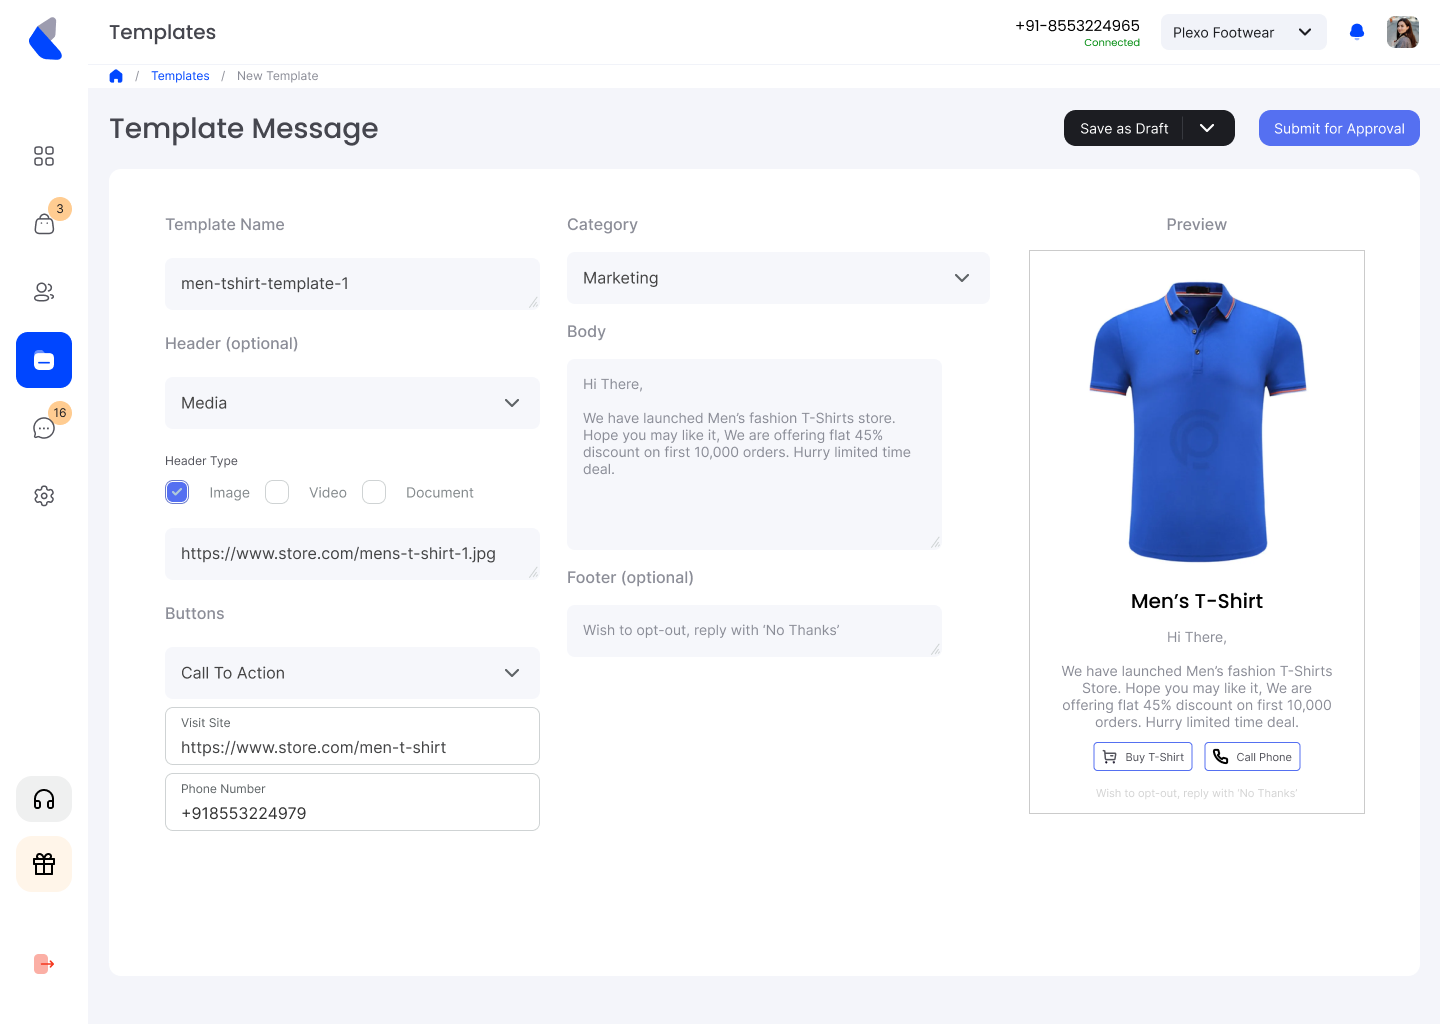Open the contacts people icon in sidebar
The image size is (1440, 1024).
click(44, 292)
